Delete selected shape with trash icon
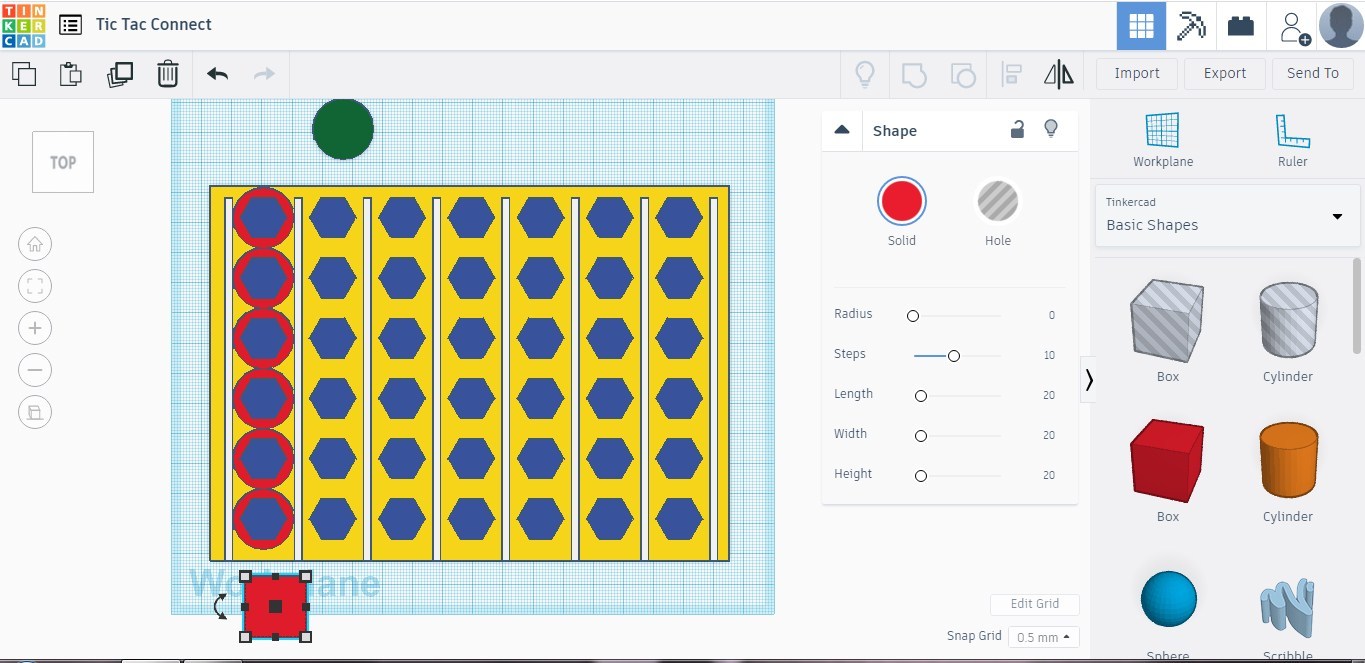 (168, 74)
